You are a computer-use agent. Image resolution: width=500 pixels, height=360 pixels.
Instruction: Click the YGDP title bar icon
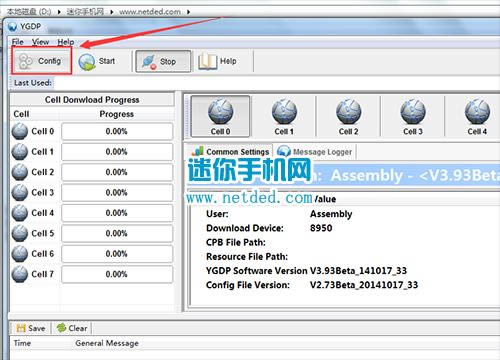click(12, 26)
